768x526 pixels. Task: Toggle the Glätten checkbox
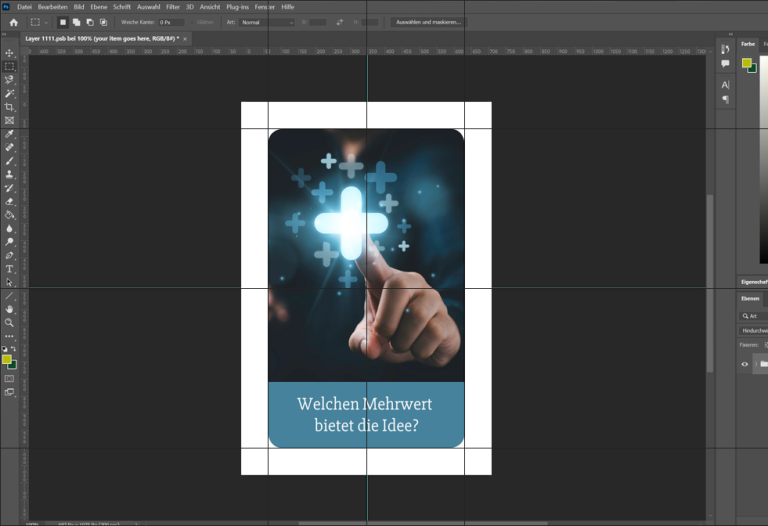click(193, 23)
